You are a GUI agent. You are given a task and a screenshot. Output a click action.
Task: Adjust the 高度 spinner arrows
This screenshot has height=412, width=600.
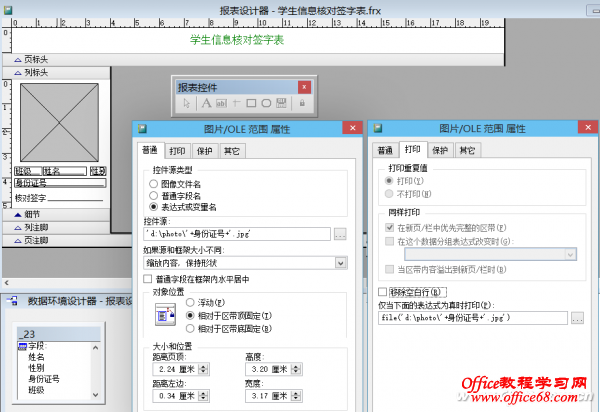pos(296,369)
